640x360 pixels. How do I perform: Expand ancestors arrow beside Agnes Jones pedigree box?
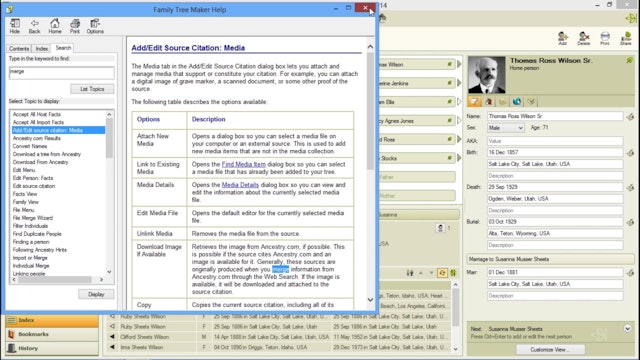click(x=459, y=120)
